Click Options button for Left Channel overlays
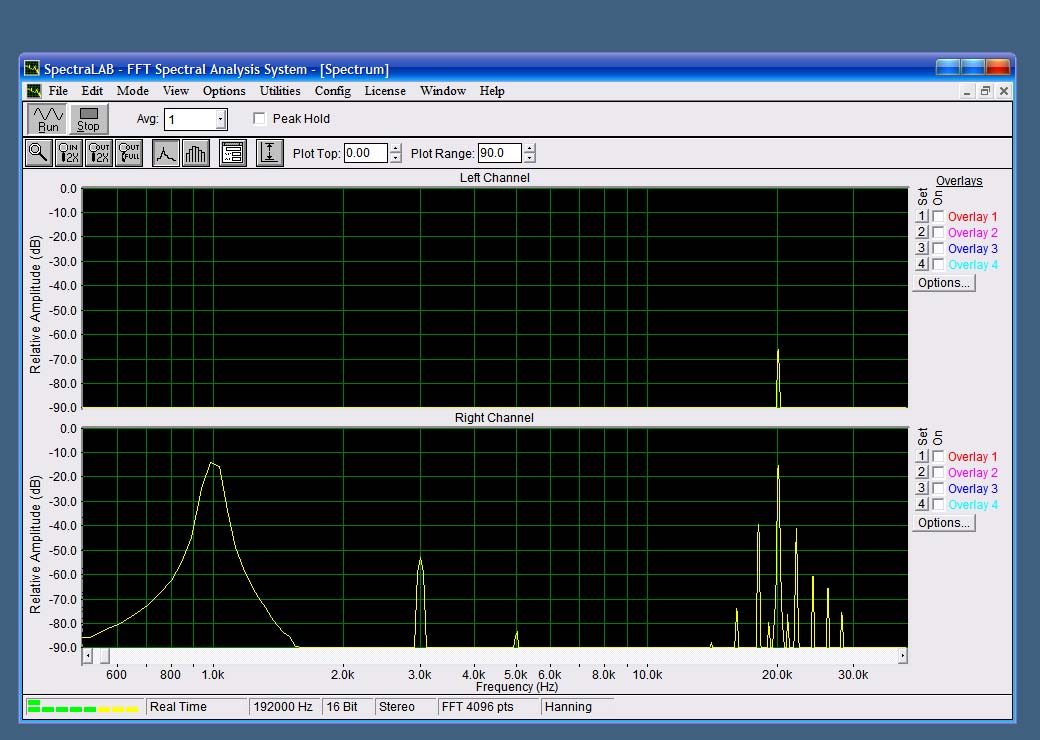This screenshot has width=1040, height=740. coord(943,283)
